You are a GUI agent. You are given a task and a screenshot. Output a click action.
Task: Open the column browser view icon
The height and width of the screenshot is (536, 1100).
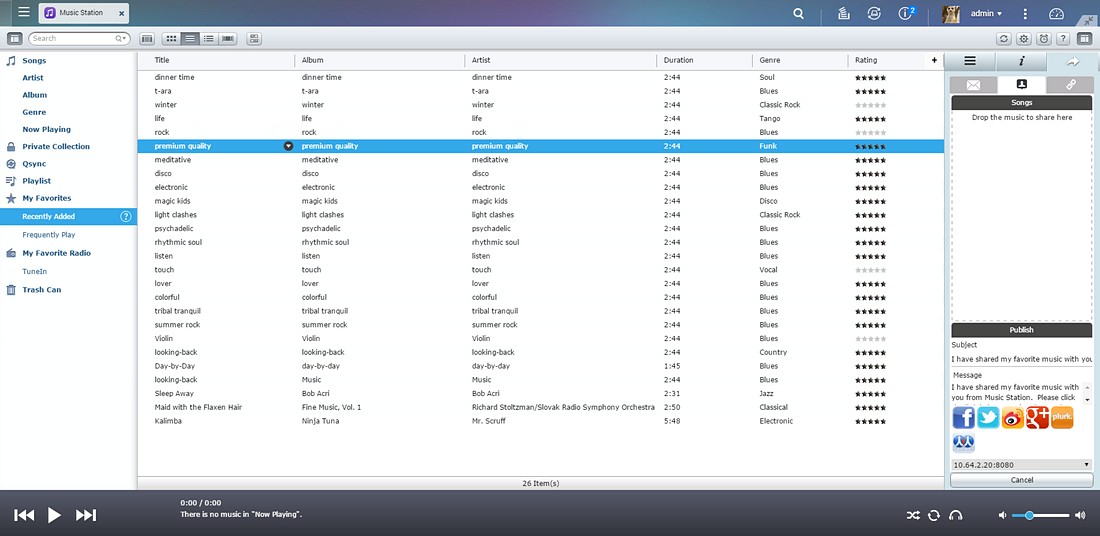[147, 39]
